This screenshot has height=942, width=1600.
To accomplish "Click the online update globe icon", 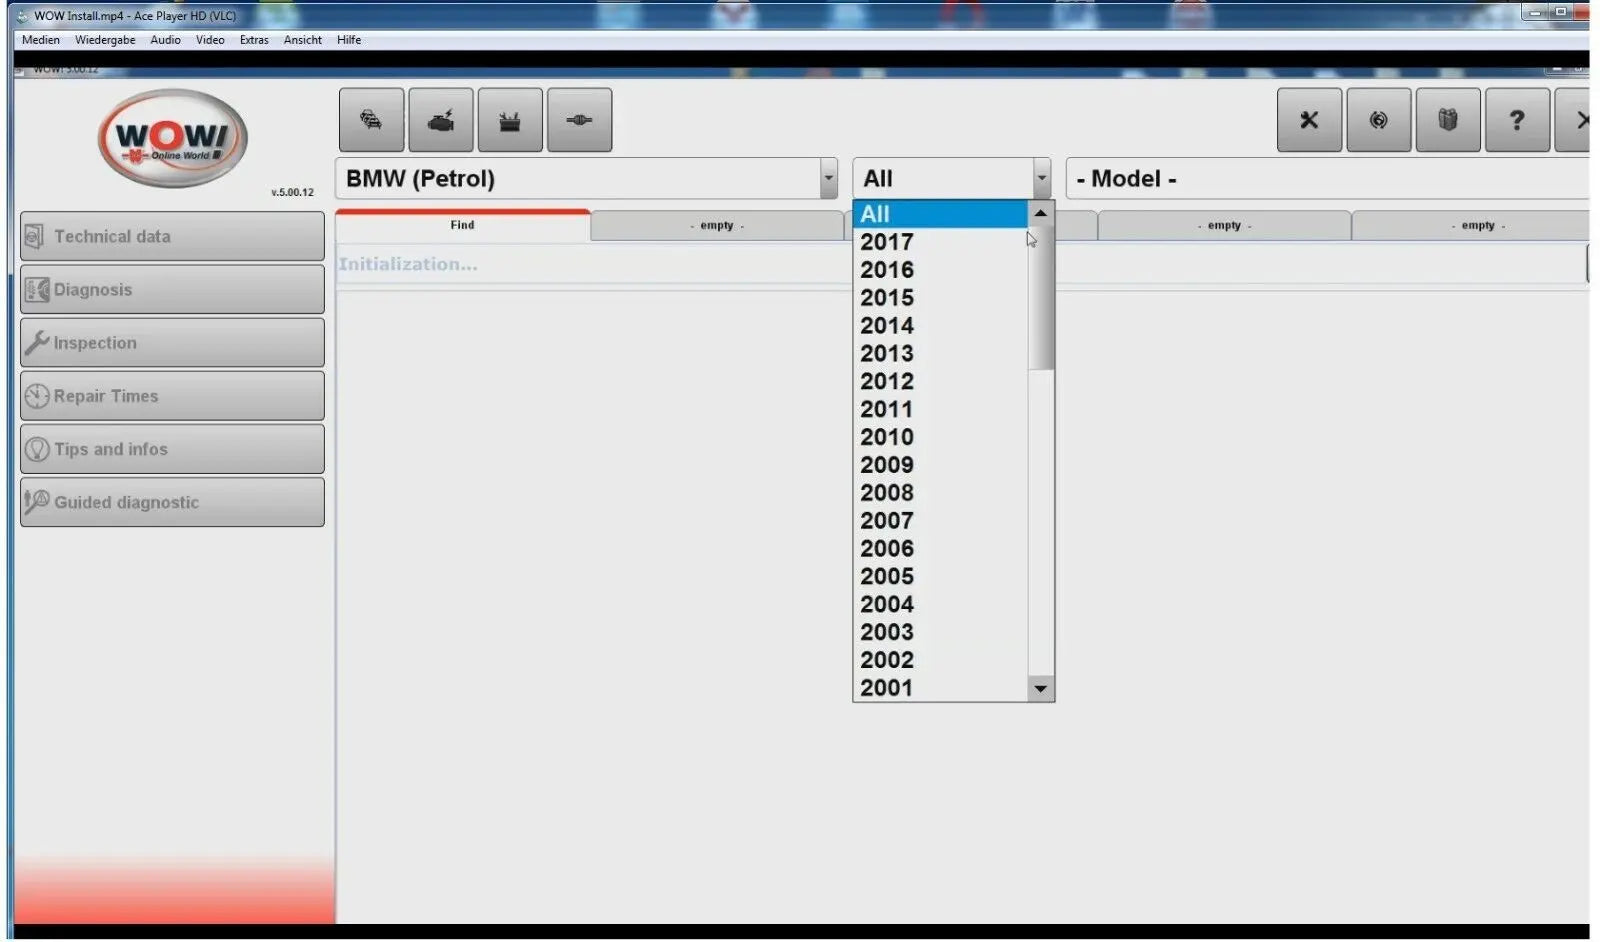I will pyautogui.click(x=1379, y=120).
